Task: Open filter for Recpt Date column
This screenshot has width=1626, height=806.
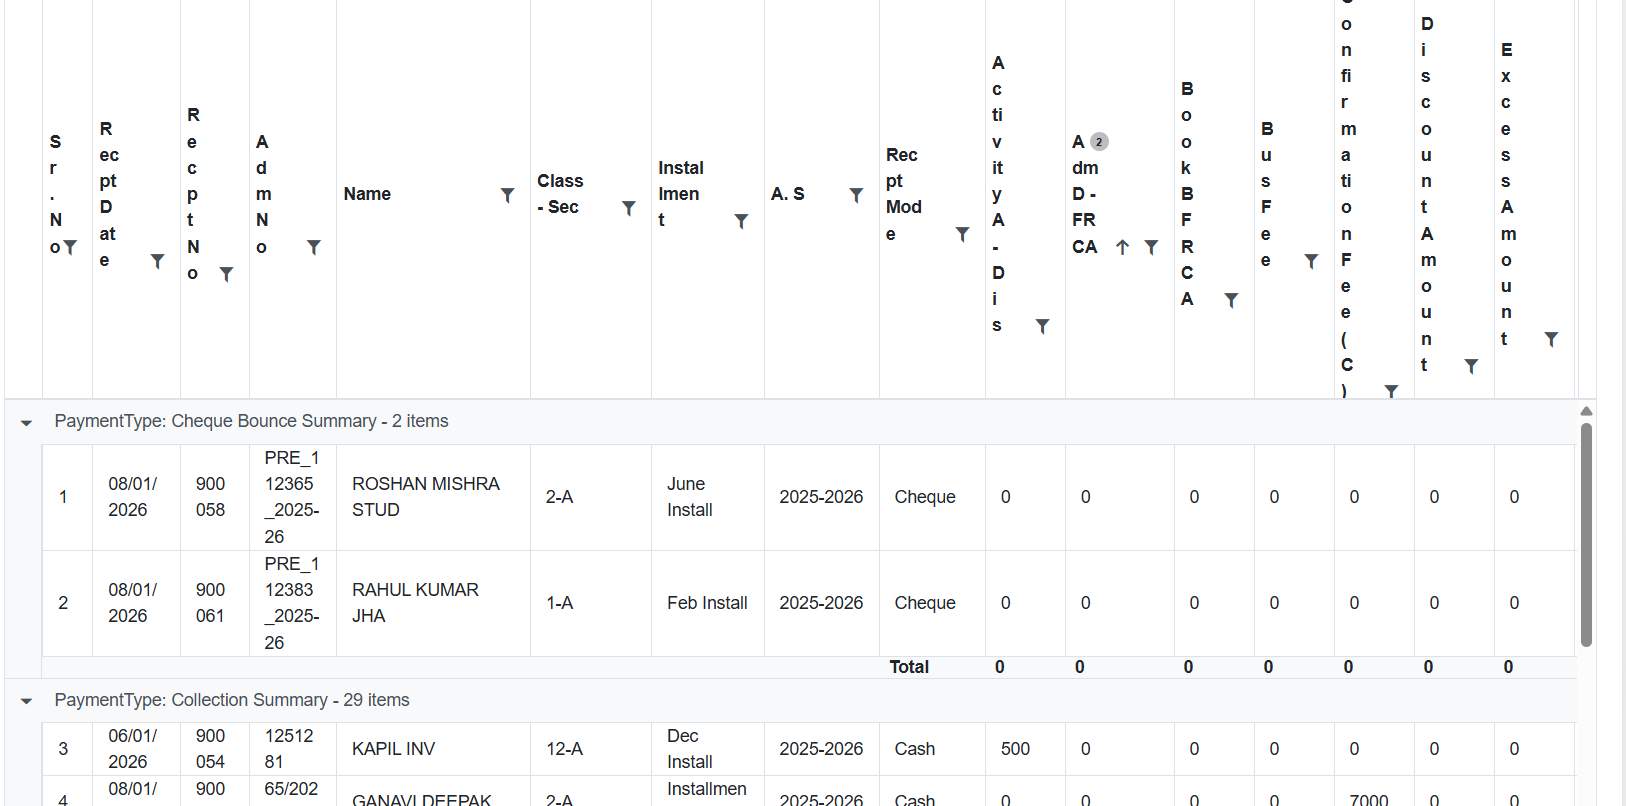Action: 158,262
